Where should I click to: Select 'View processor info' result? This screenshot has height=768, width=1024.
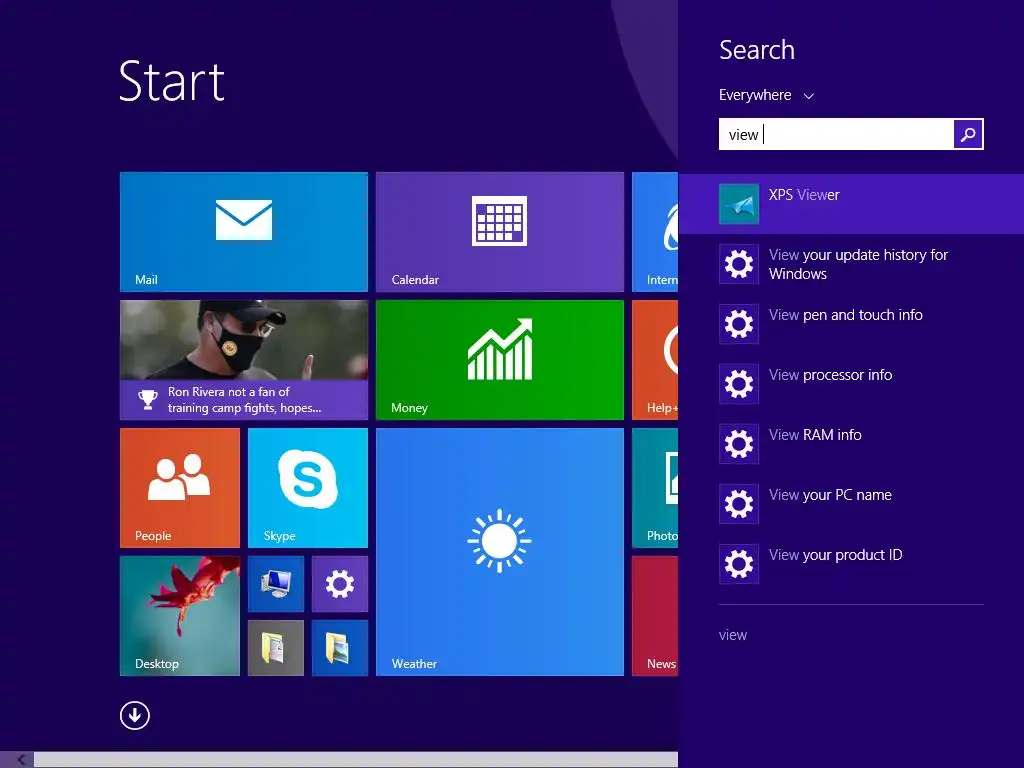(x=851, y=384)
